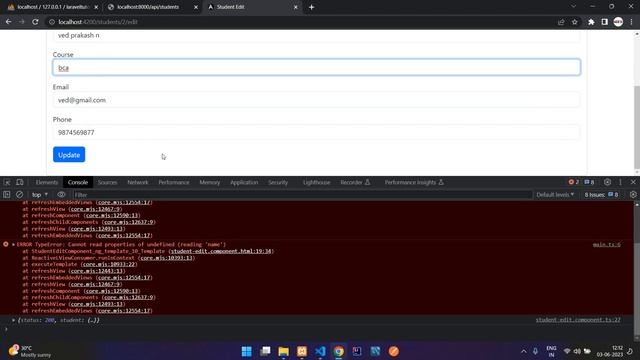Focus the Email input field
Viewport: 640px width, 360px height.
316,100
